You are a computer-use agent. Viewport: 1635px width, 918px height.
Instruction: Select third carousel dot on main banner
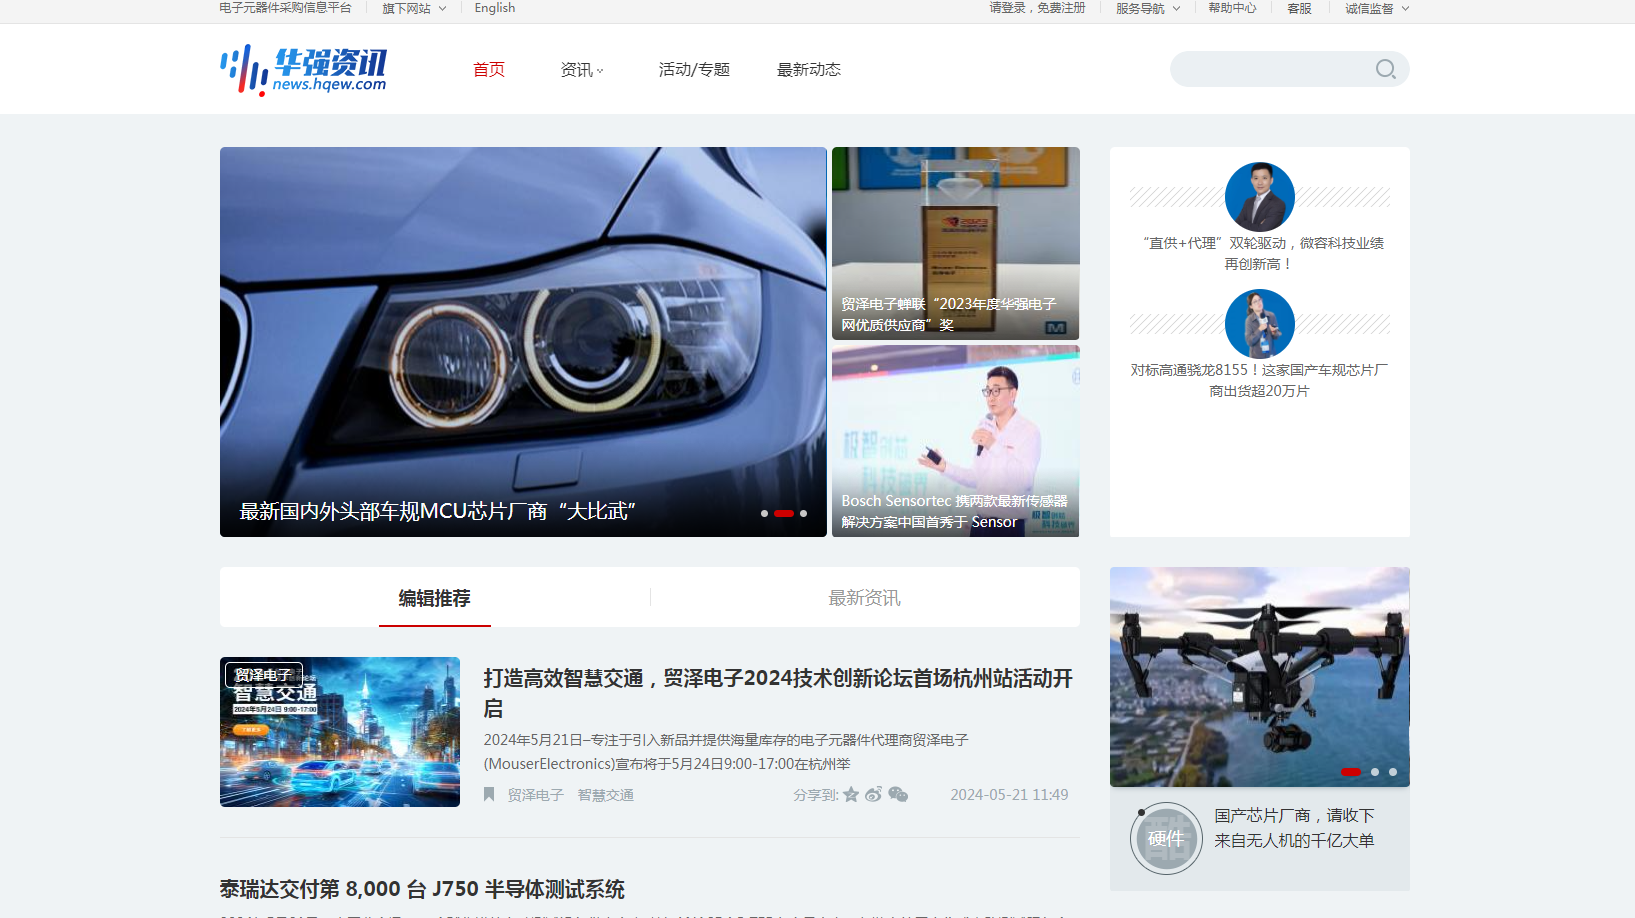[803, 513]
